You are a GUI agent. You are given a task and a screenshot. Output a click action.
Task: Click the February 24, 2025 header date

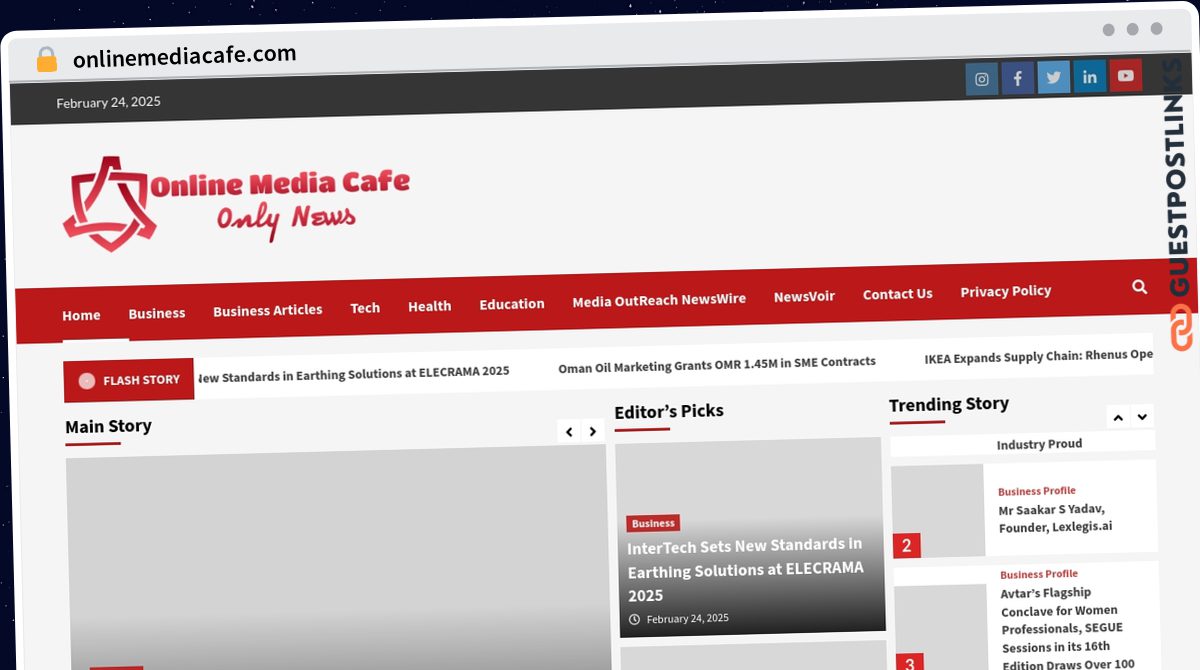coord(108,102)
